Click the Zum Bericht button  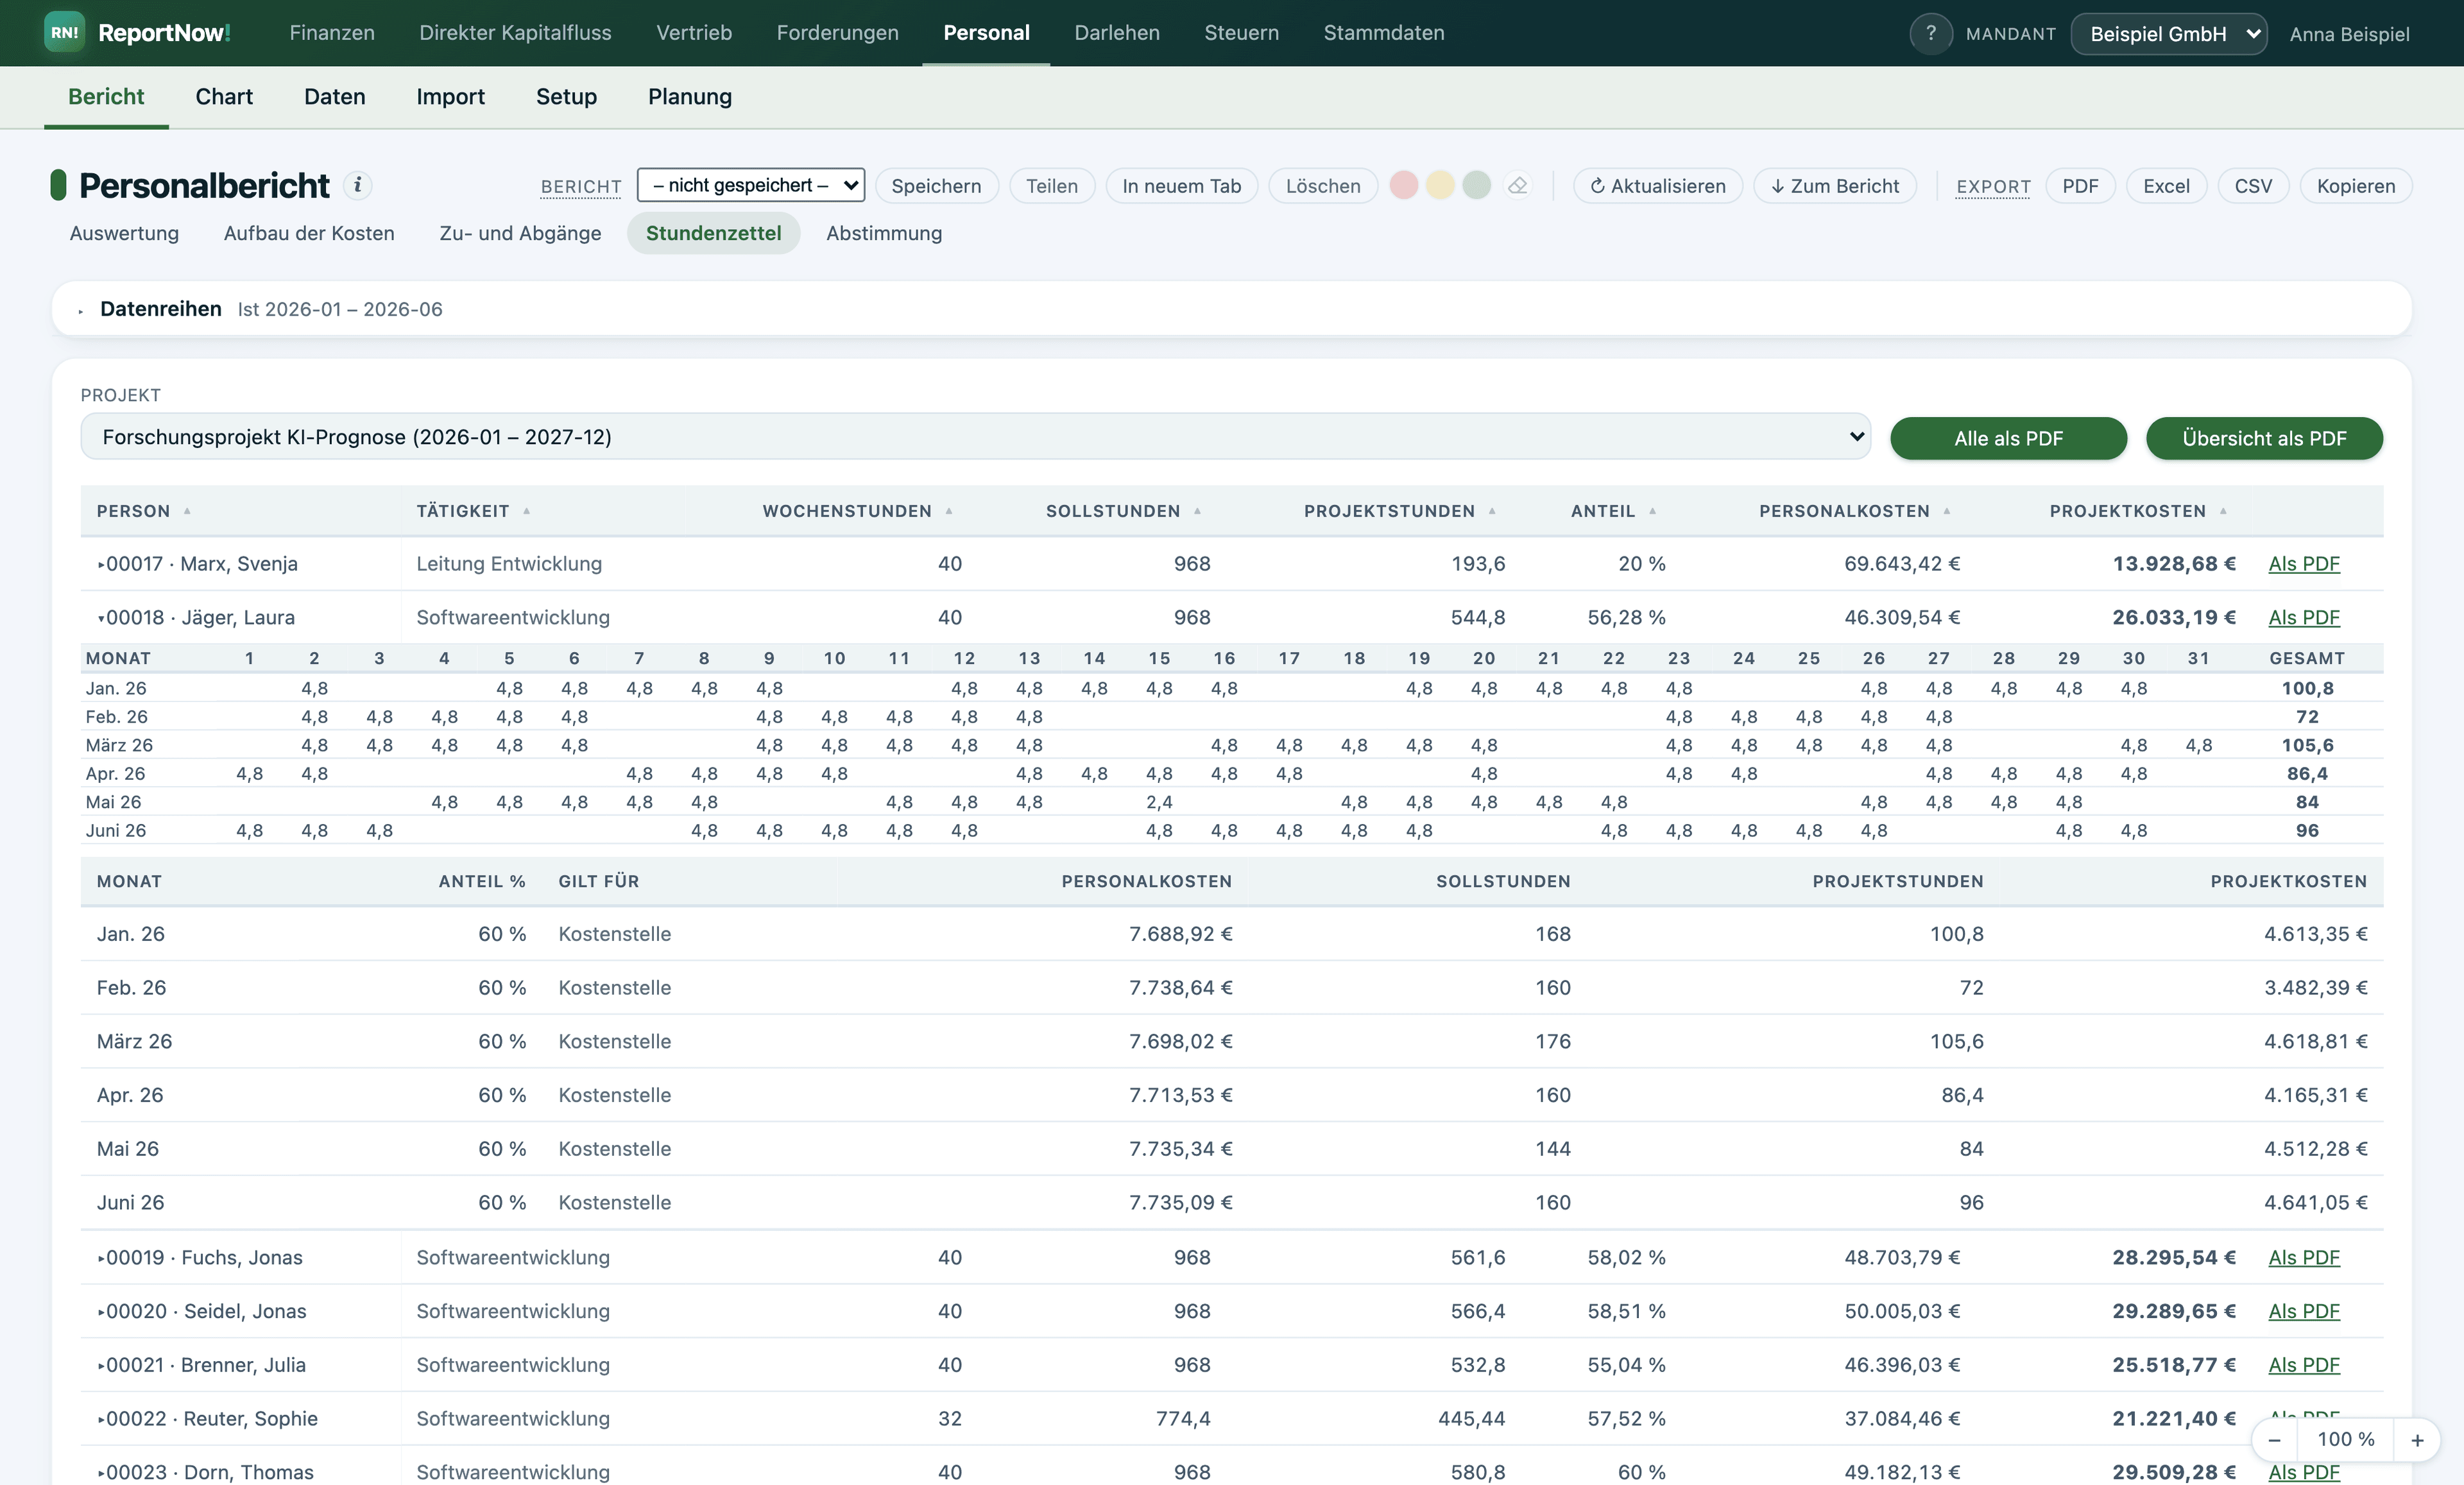pyautogui.click(x=1834, y=186)
